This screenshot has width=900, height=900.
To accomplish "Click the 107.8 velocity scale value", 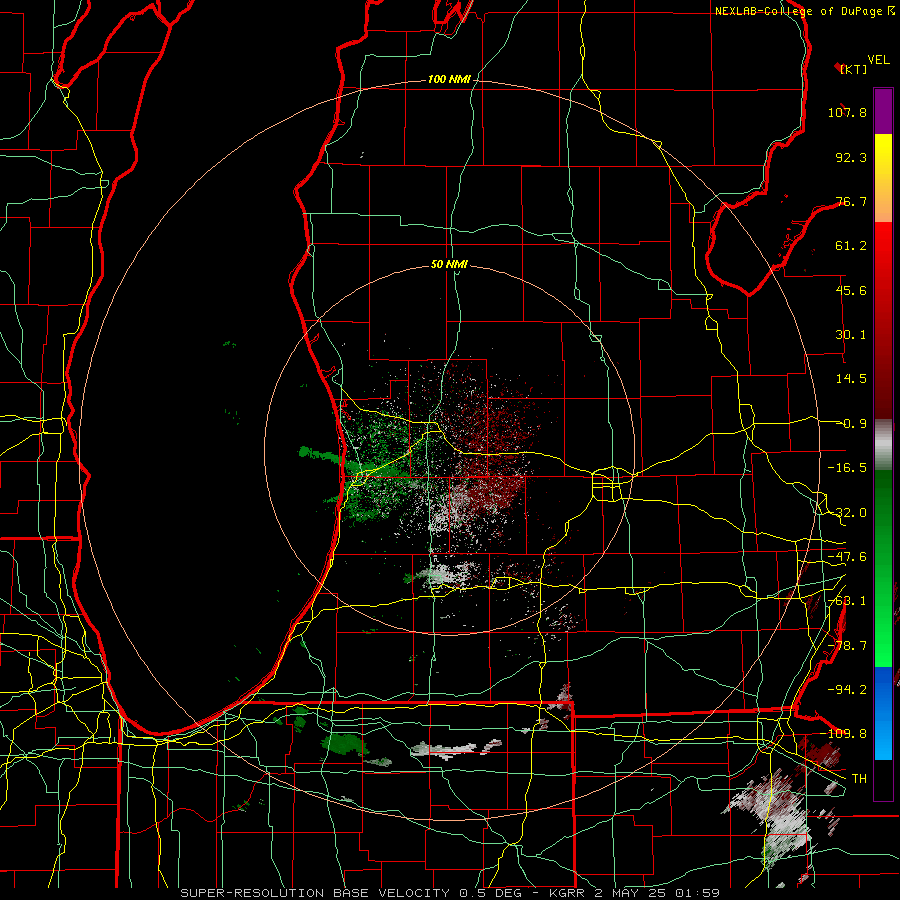I will 847,112.
